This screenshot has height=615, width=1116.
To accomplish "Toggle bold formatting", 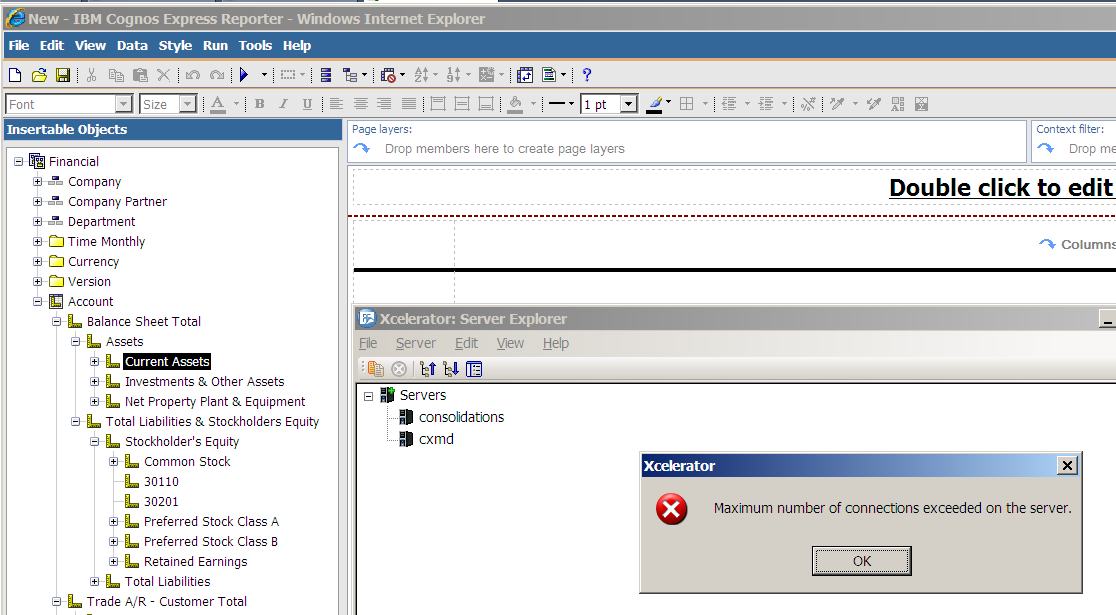I will (260, 104).
